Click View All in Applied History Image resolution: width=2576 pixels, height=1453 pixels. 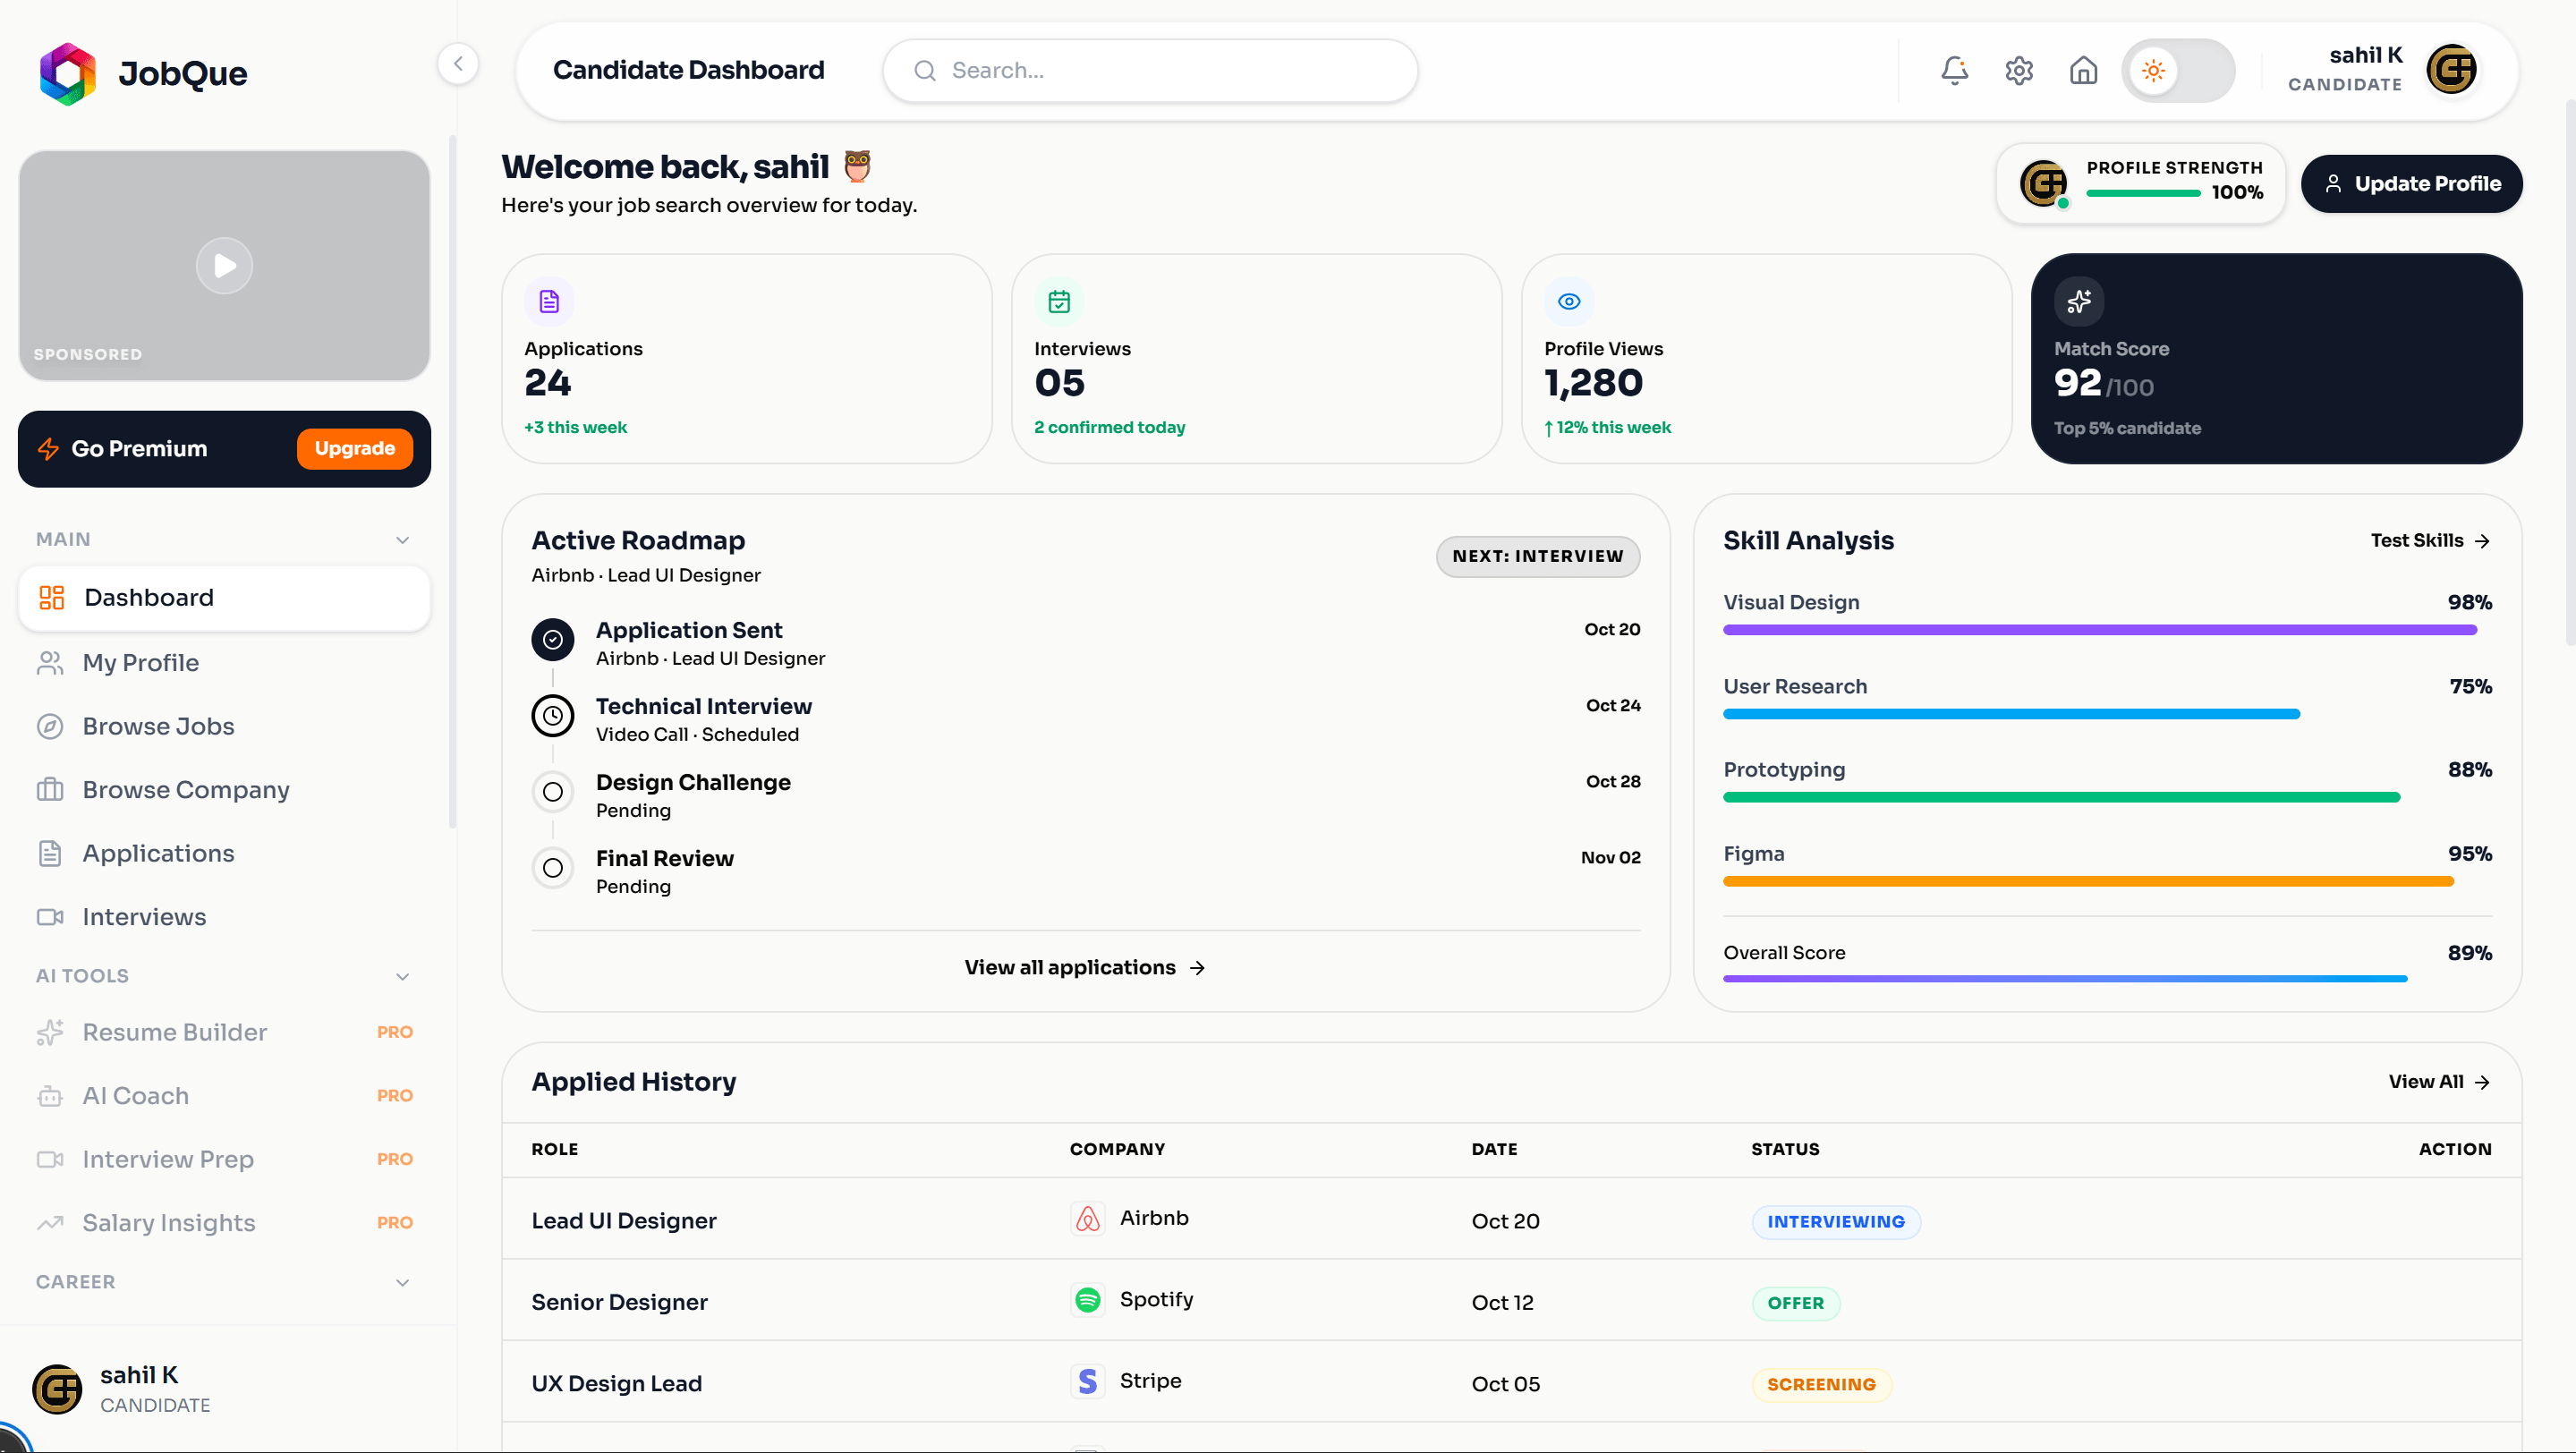coord(2439,1082)
